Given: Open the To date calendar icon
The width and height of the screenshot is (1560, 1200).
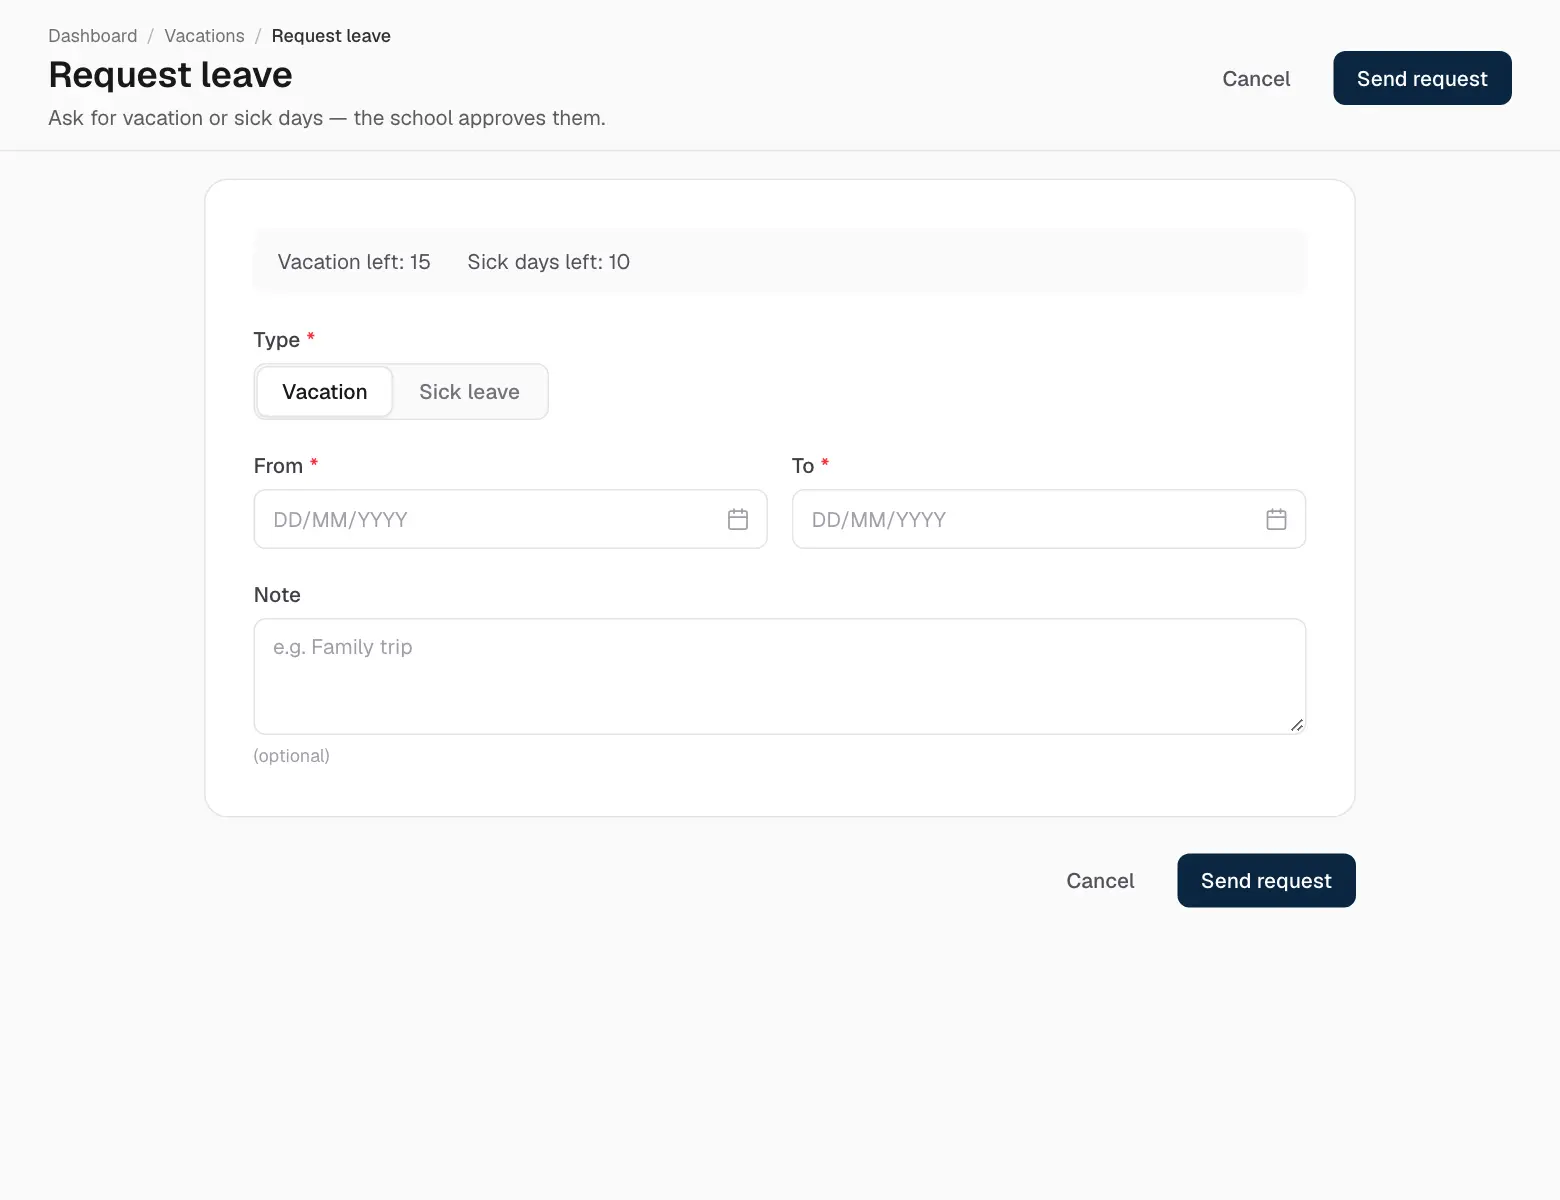Looking at the screenshot, I should point(1276,519).
